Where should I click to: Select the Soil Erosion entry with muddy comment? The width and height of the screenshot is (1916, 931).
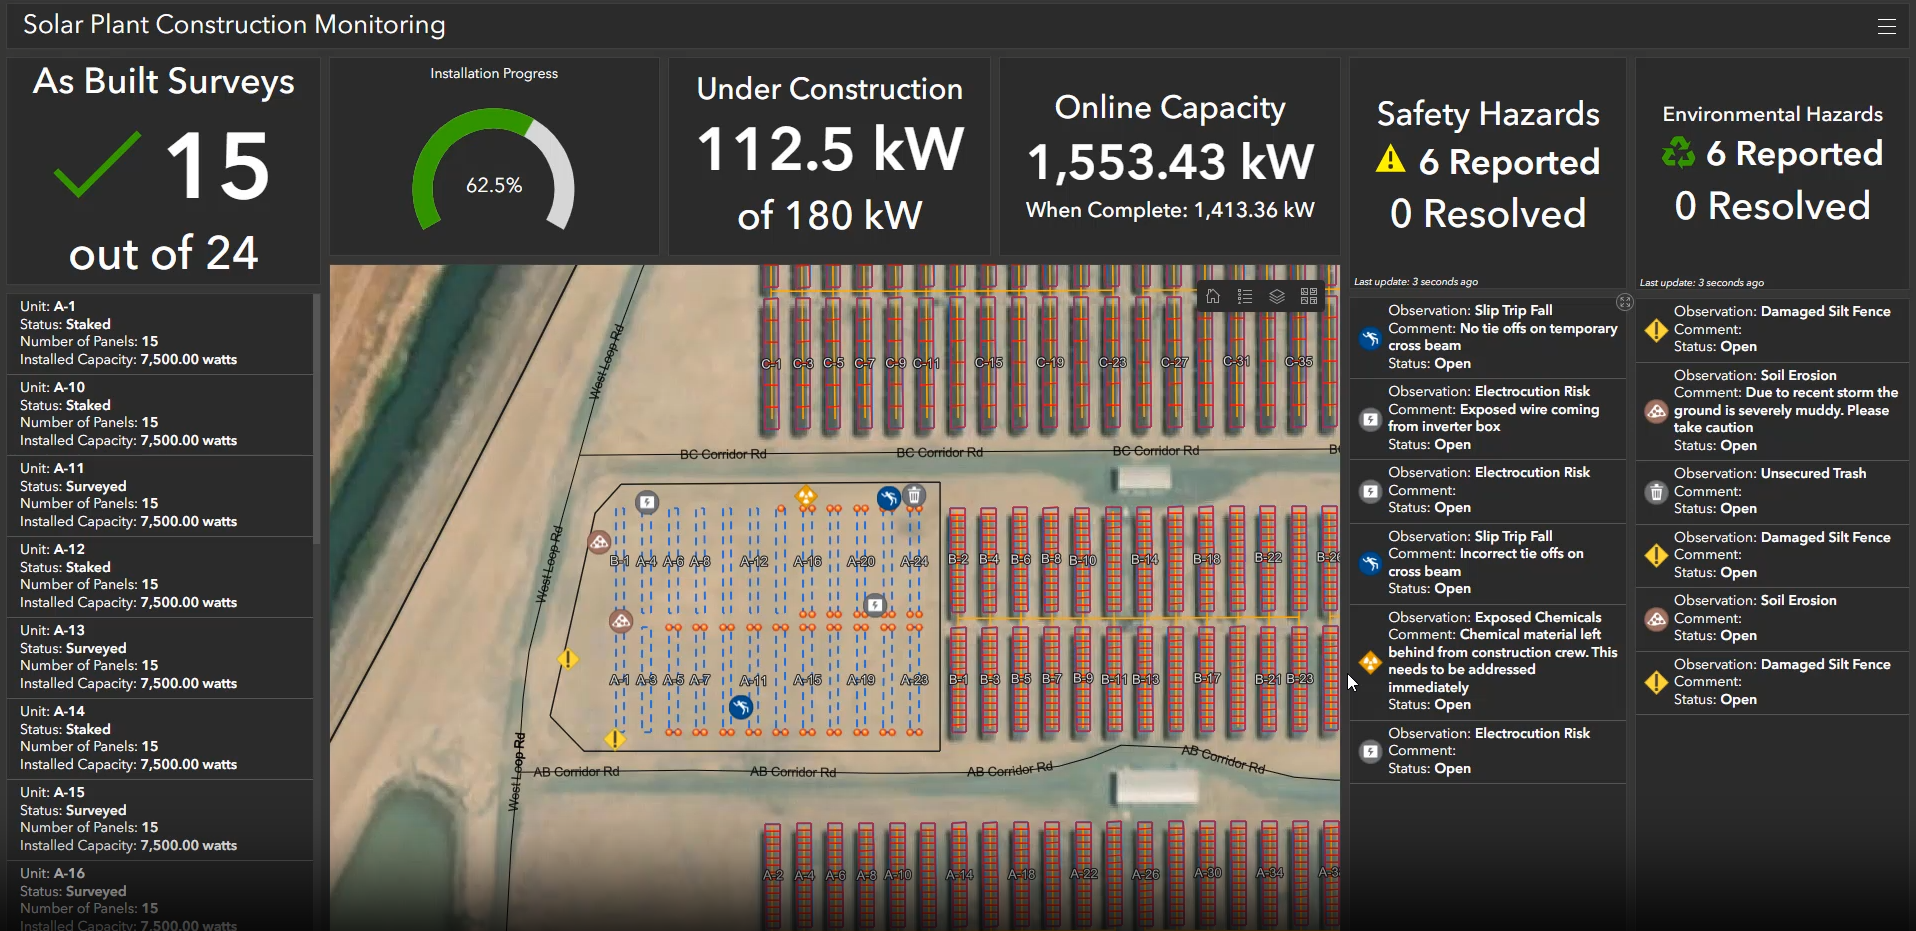(x=1772, y=410)
